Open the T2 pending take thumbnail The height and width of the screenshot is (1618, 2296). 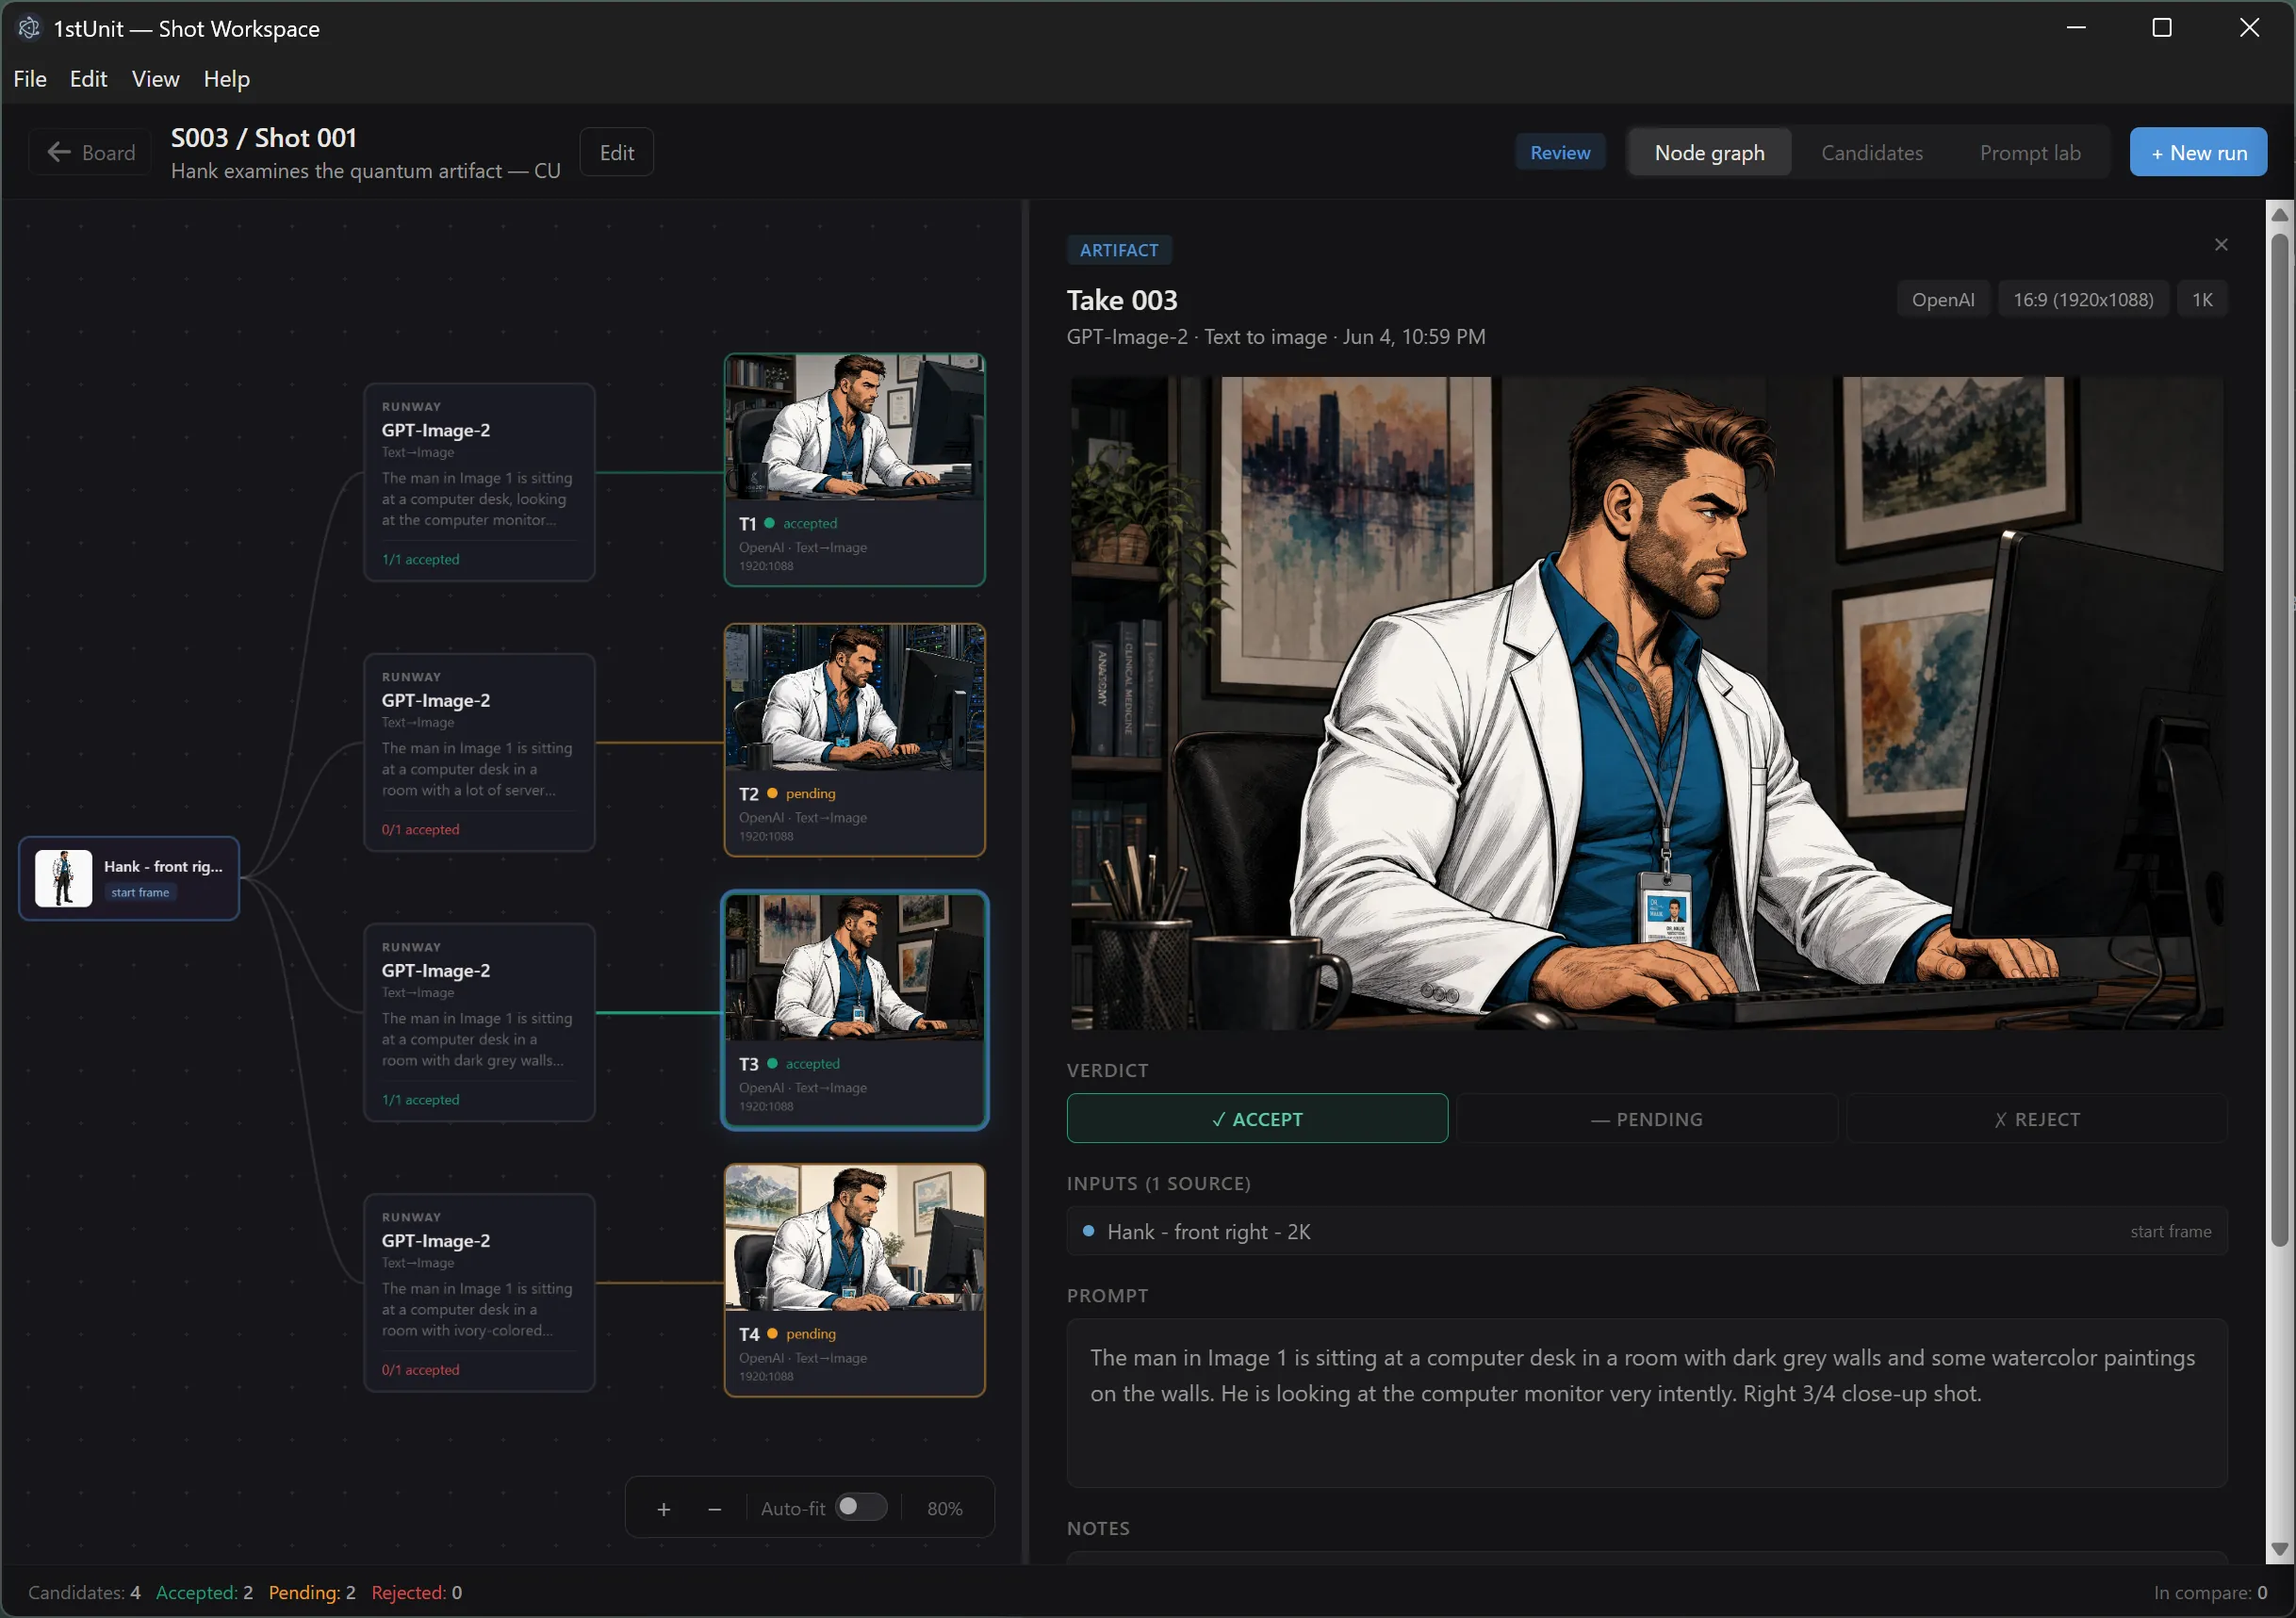coord(854,698)
